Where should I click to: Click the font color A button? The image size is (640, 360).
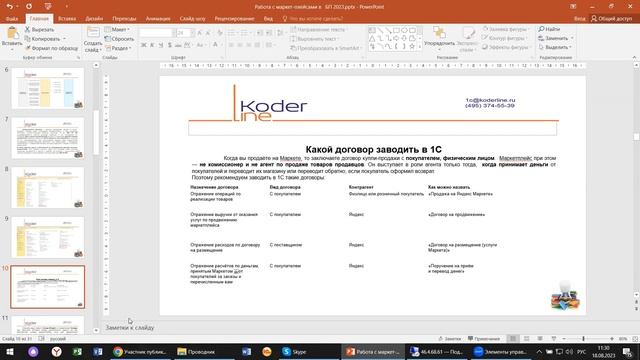(x=215, y=45)
